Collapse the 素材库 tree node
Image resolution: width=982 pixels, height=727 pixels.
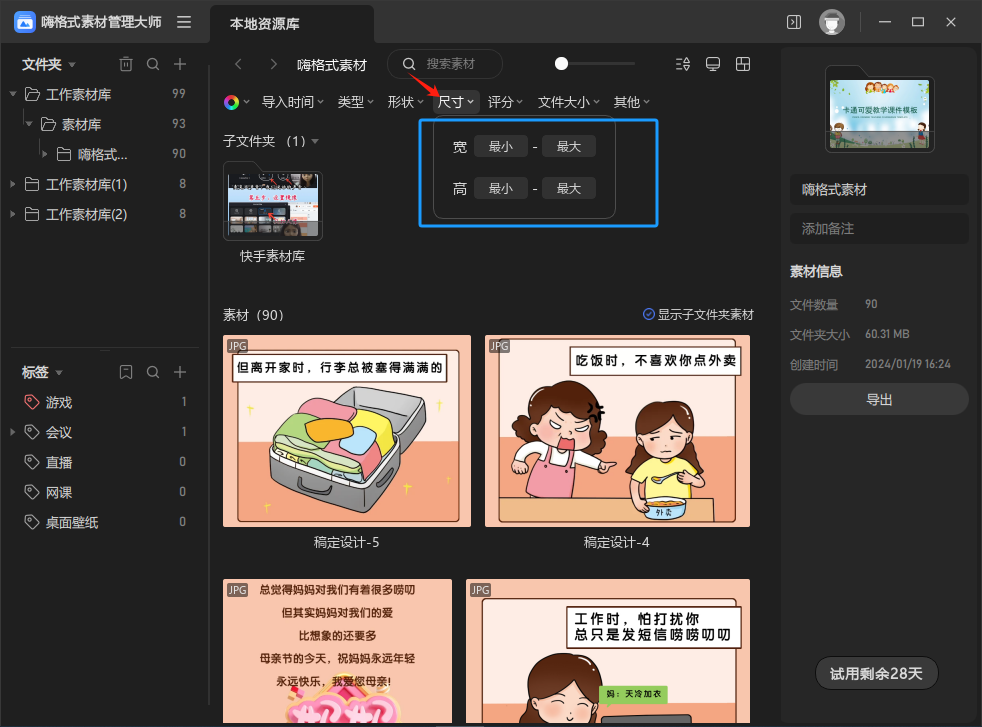coord(29,124)
